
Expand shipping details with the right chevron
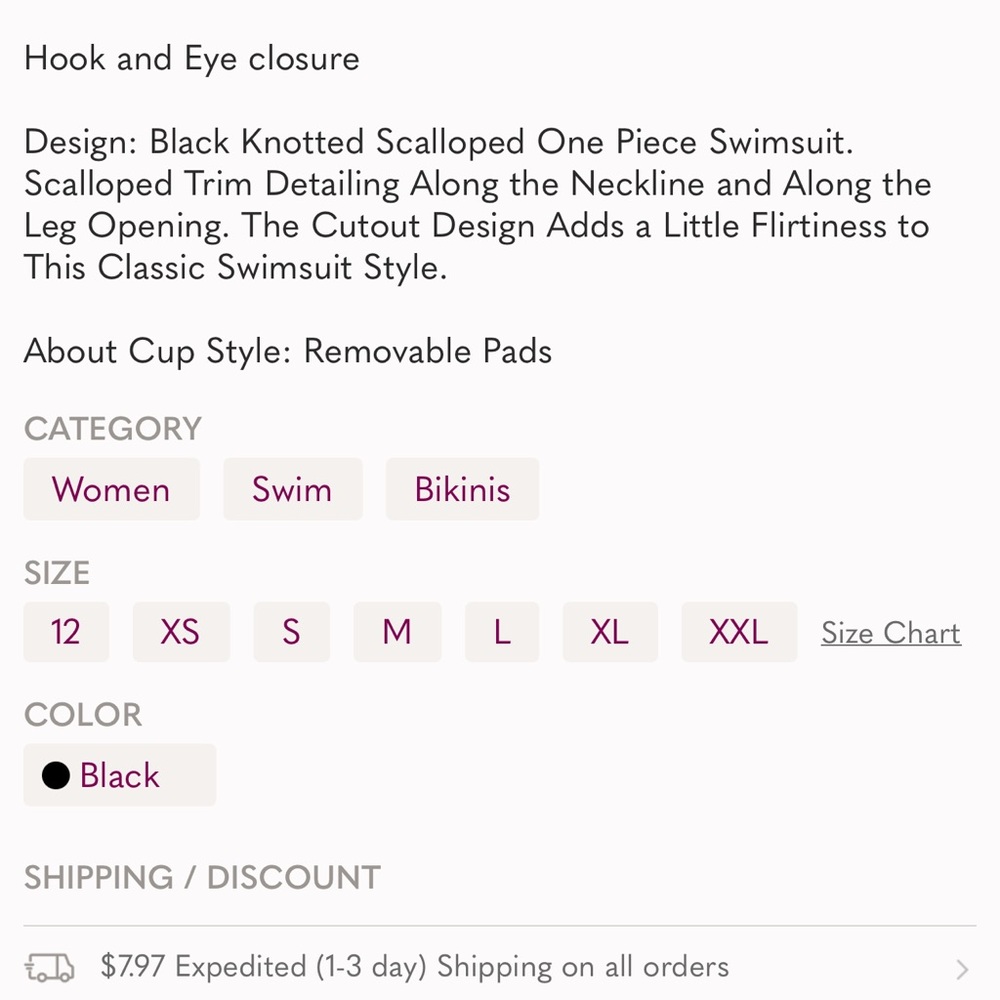tap(961, 969)
